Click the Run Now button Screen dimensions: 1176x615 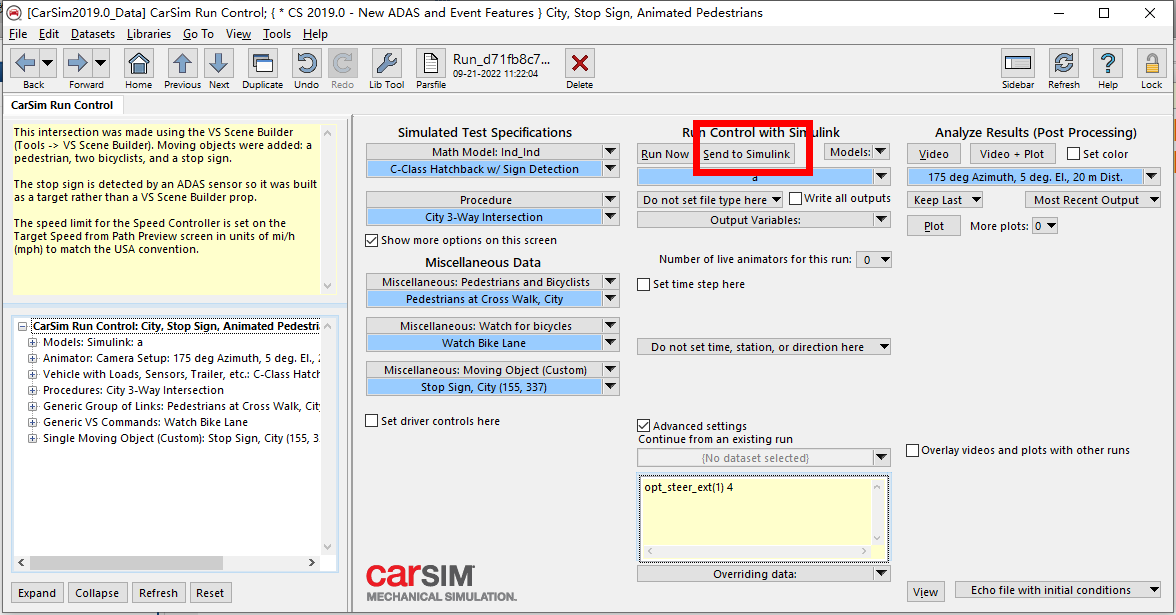tap(664, 154)
